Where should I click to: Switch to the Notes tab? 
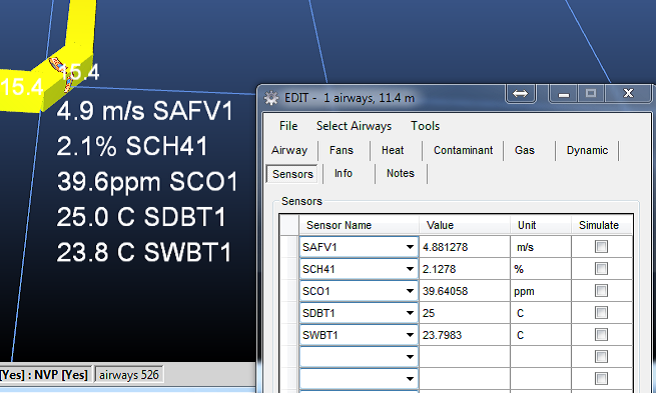point(400,173)
